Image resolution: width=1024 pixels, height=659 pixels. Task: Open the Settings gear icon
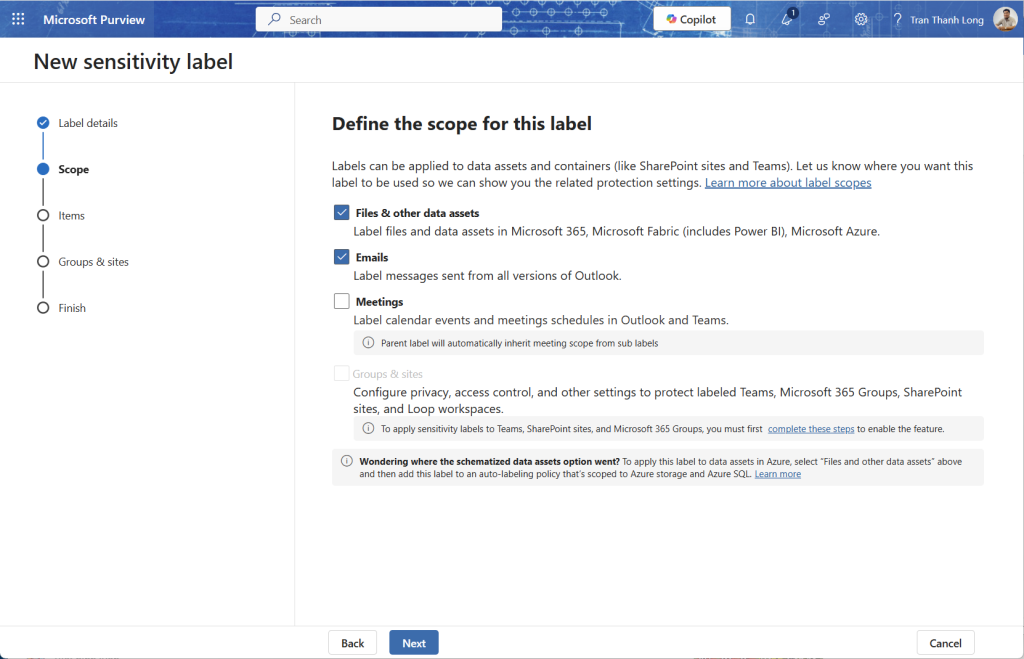861,19
